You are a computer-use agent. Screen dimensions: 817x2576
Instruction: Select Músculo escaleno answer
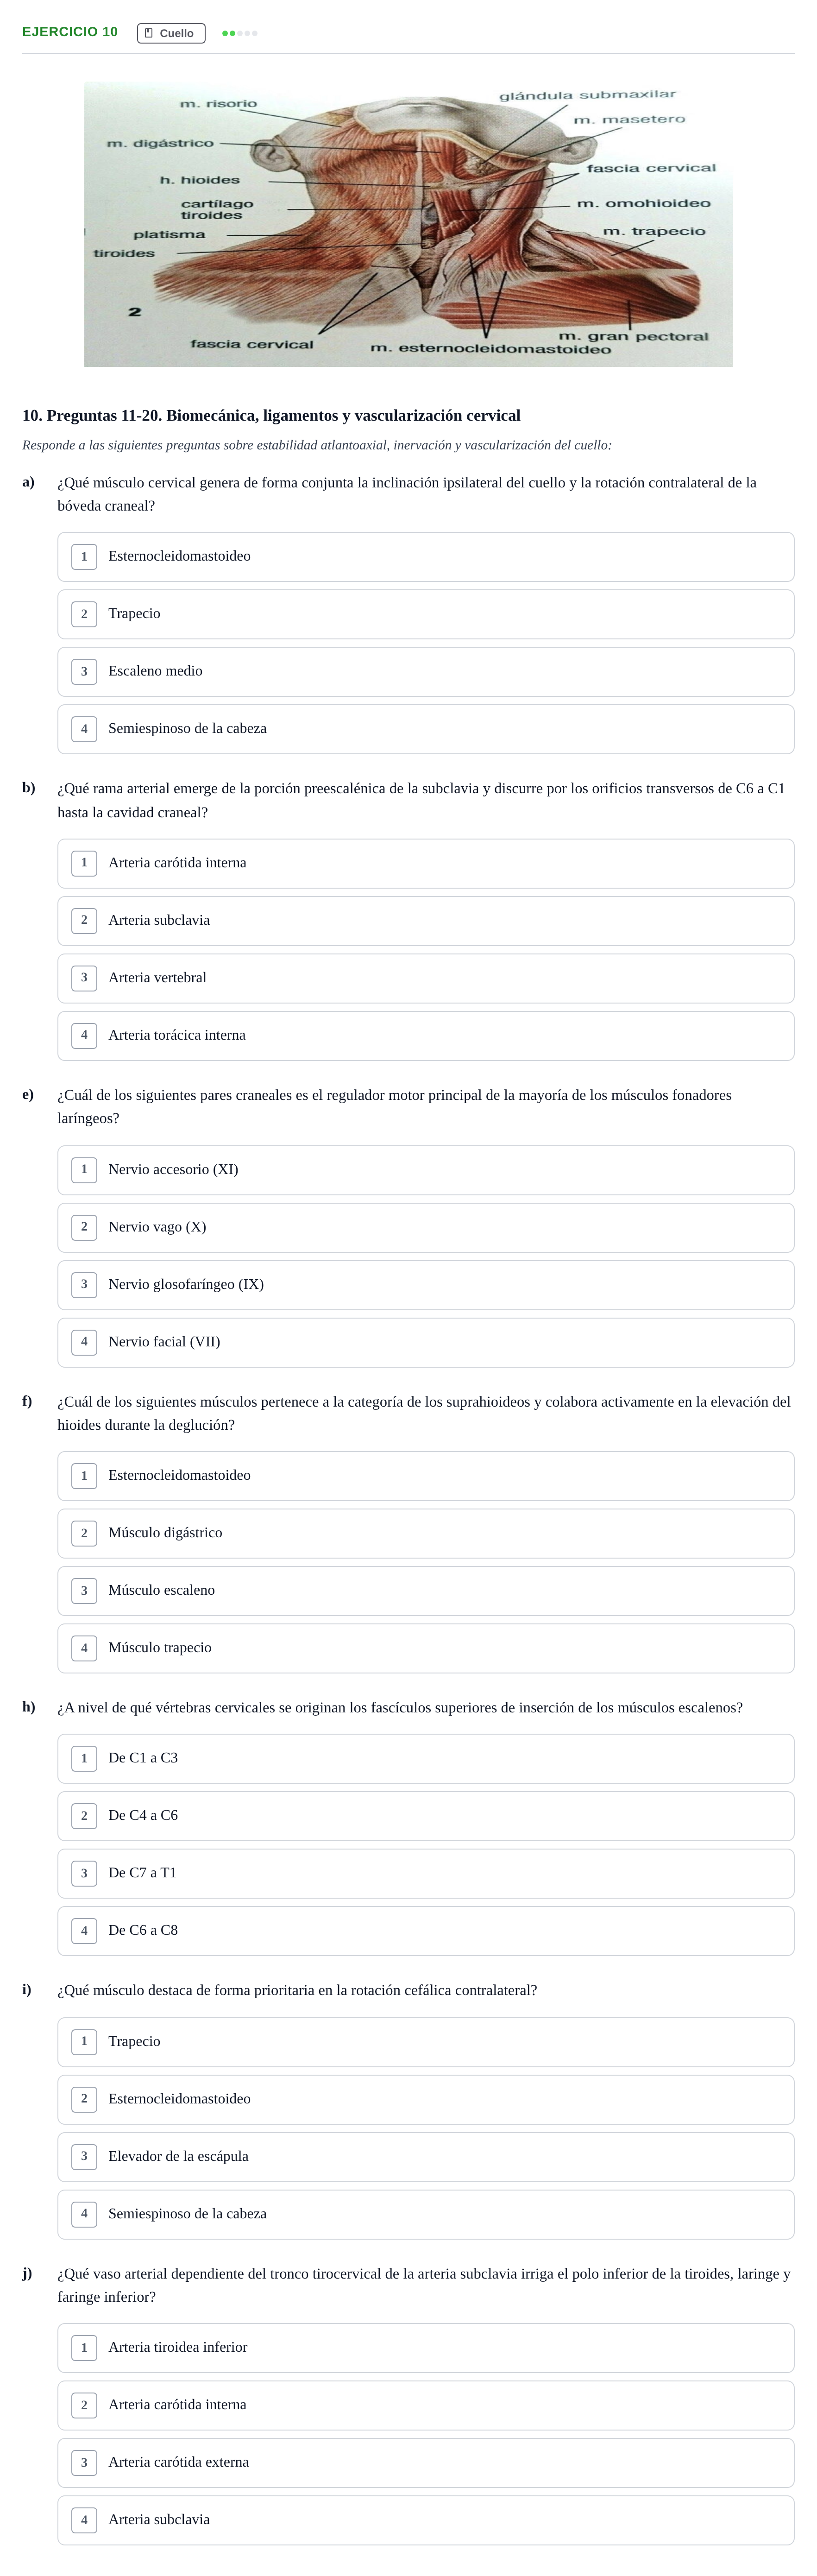coord(426,1591)
